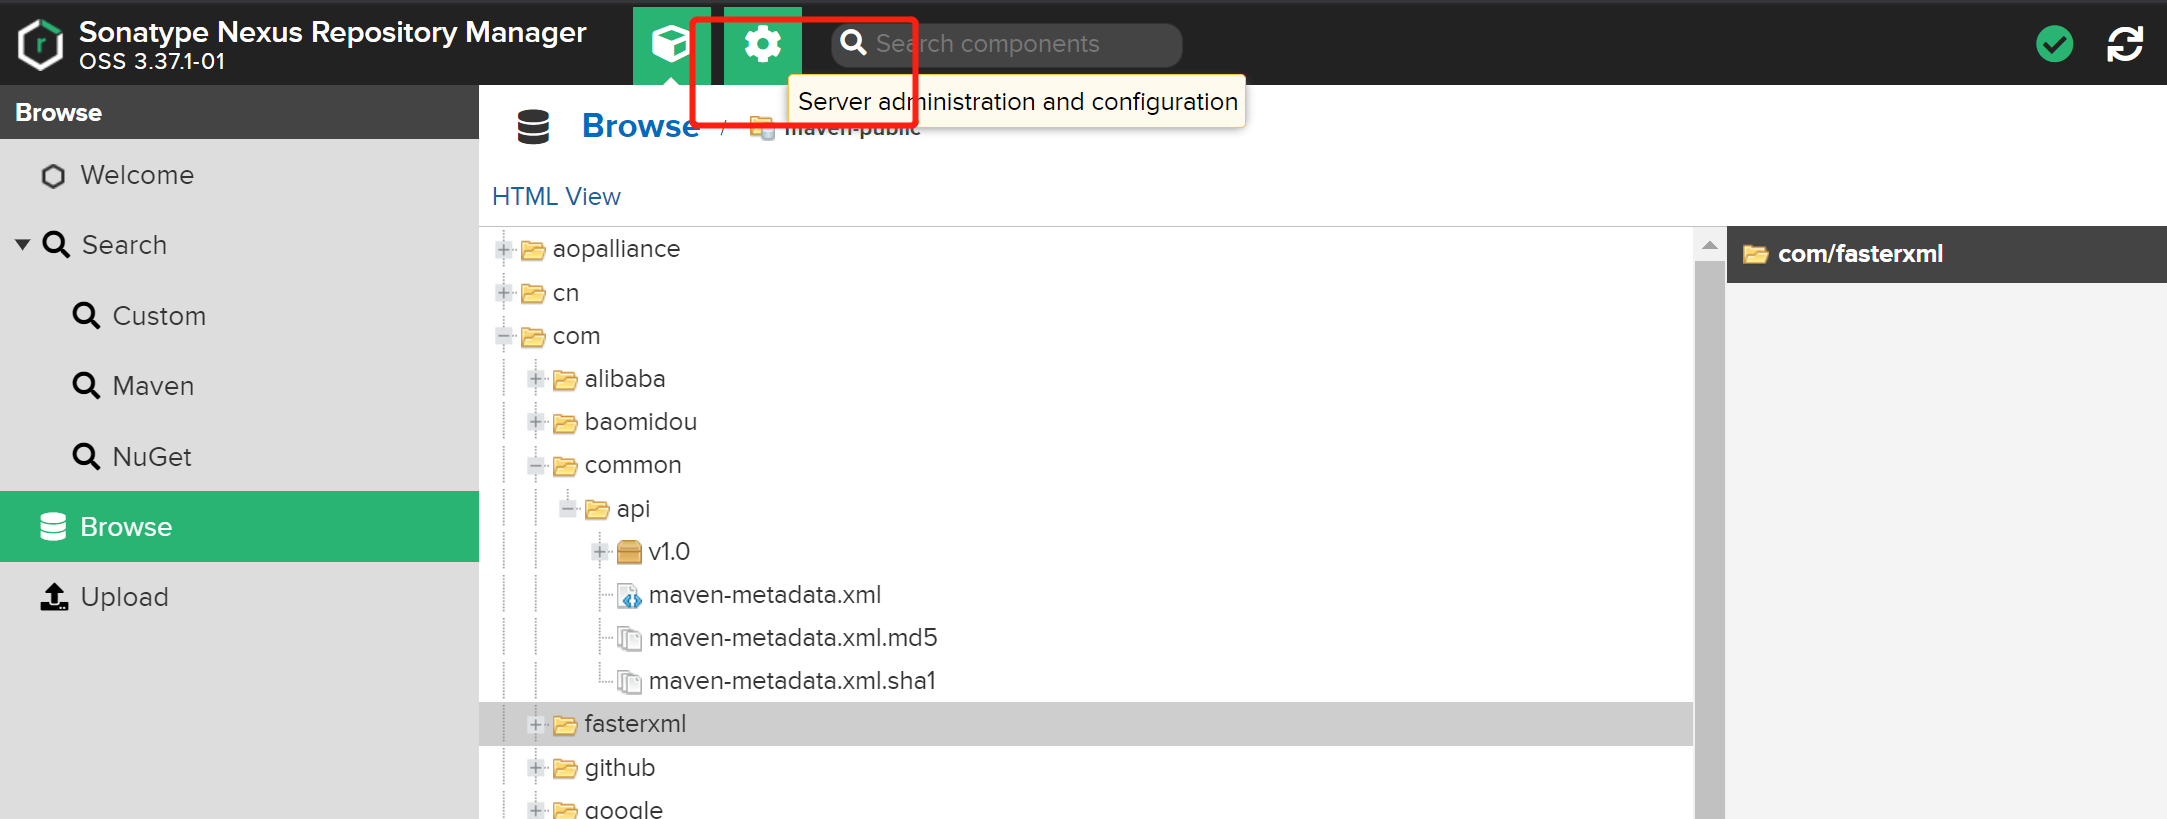Click the github folder icon
This screenshot has height=819, width=2167.
coord(565,769)
